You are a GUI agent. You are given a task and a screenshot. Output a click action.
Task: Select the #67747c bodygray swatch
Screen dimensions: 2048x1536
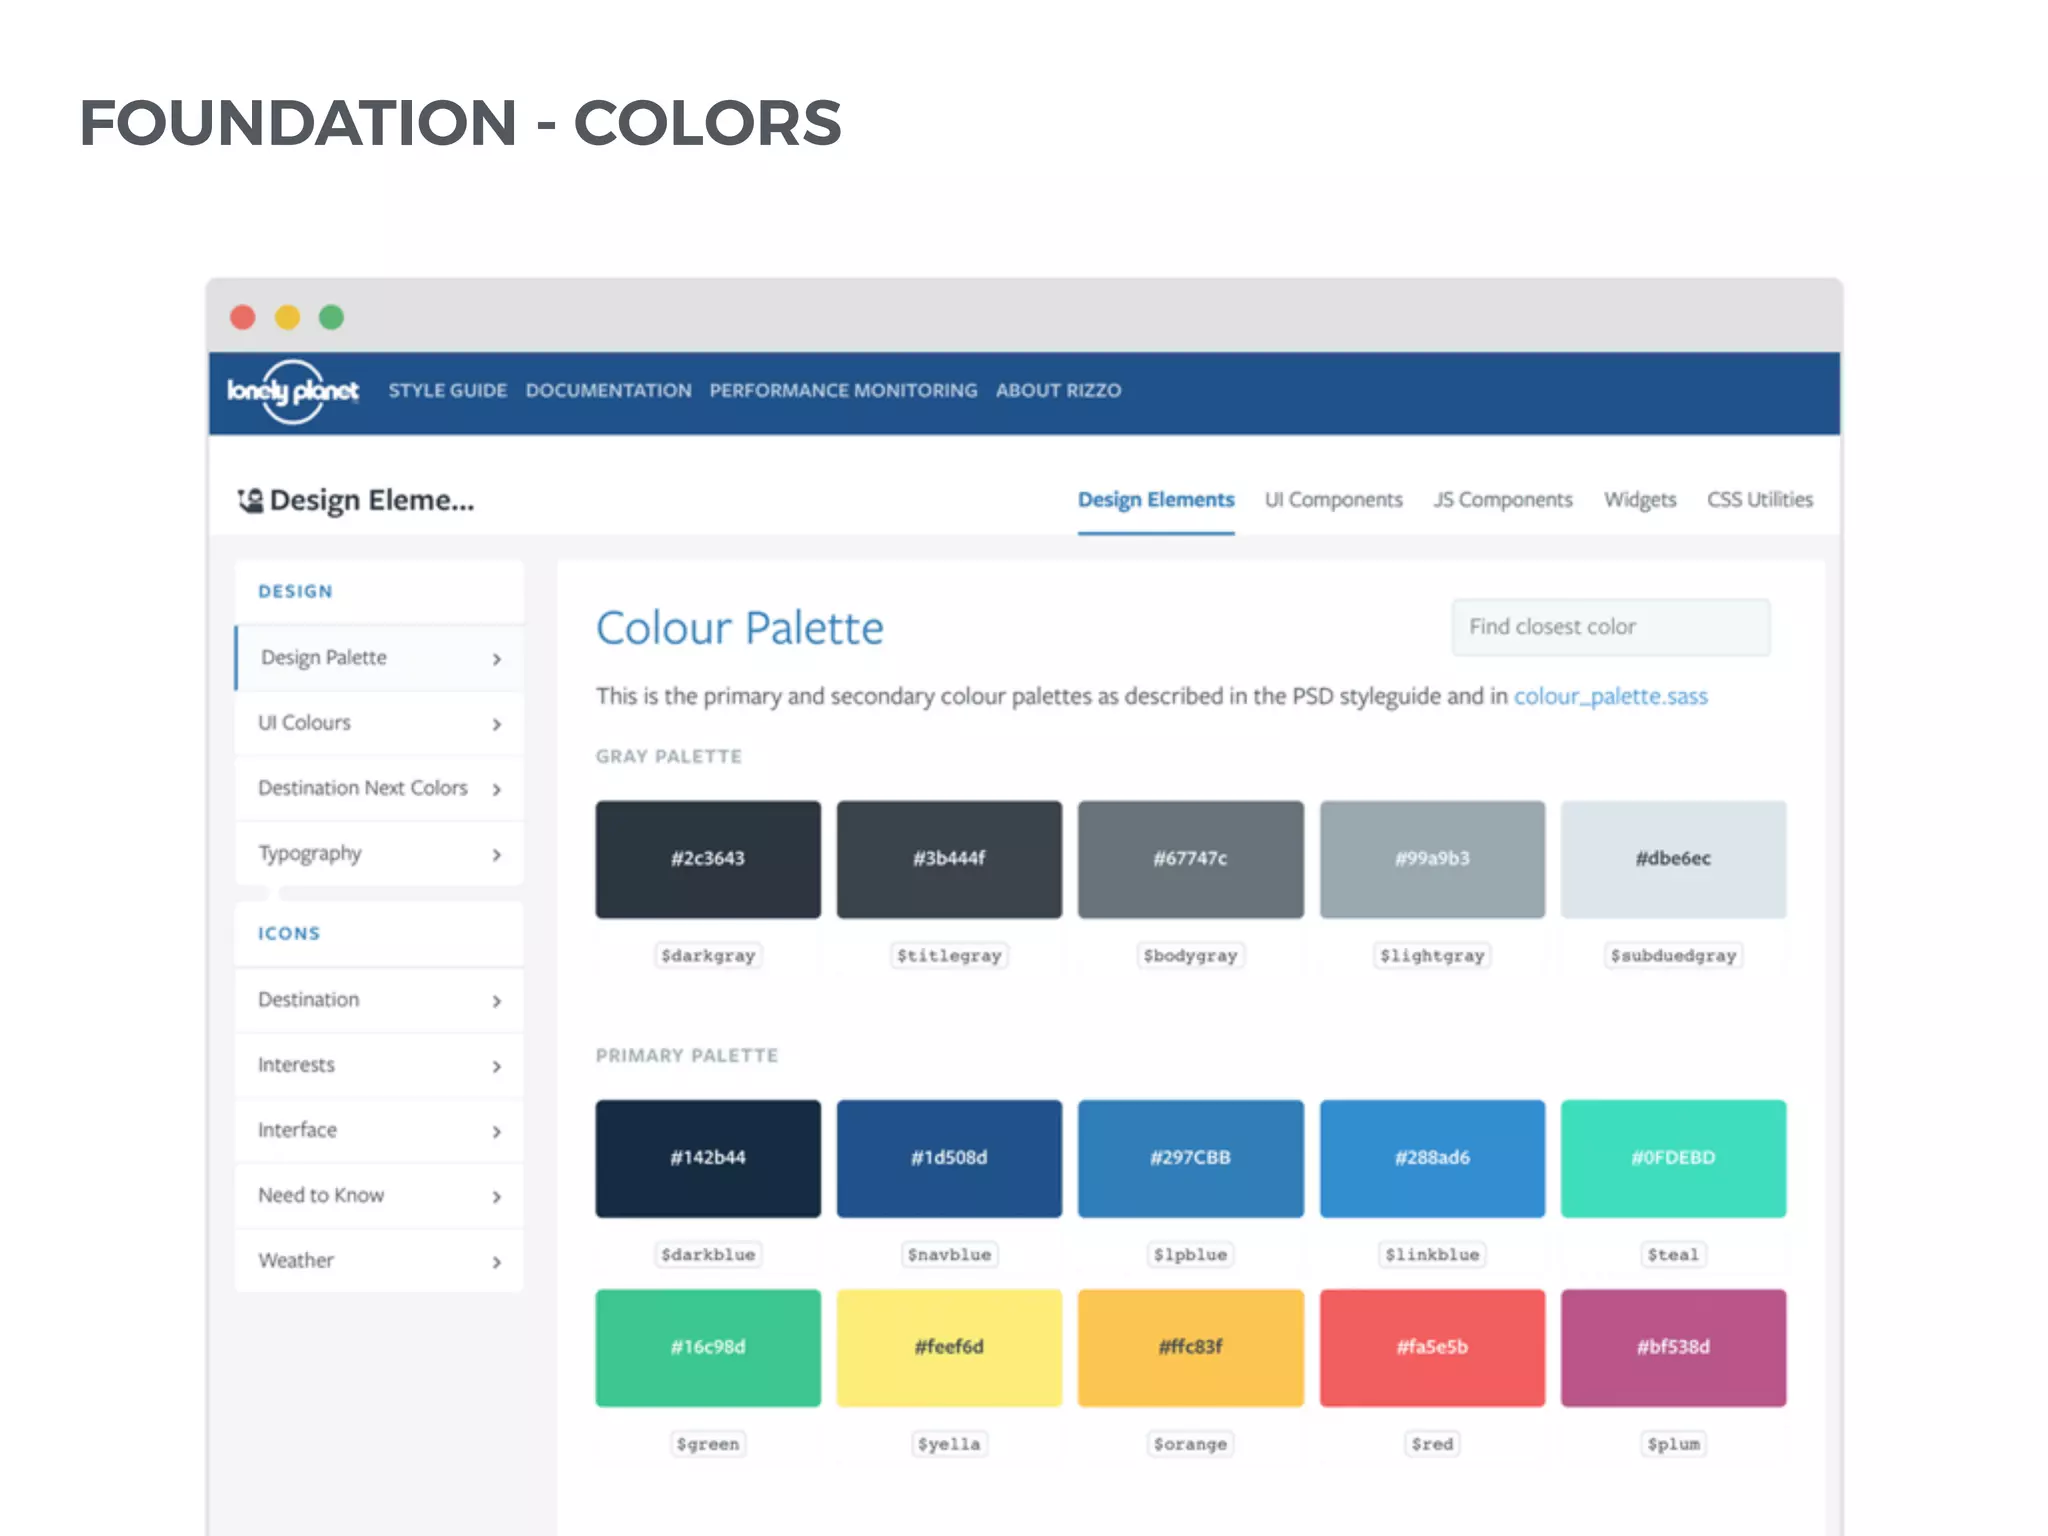pyautogui.click(x=1190, y=859)
